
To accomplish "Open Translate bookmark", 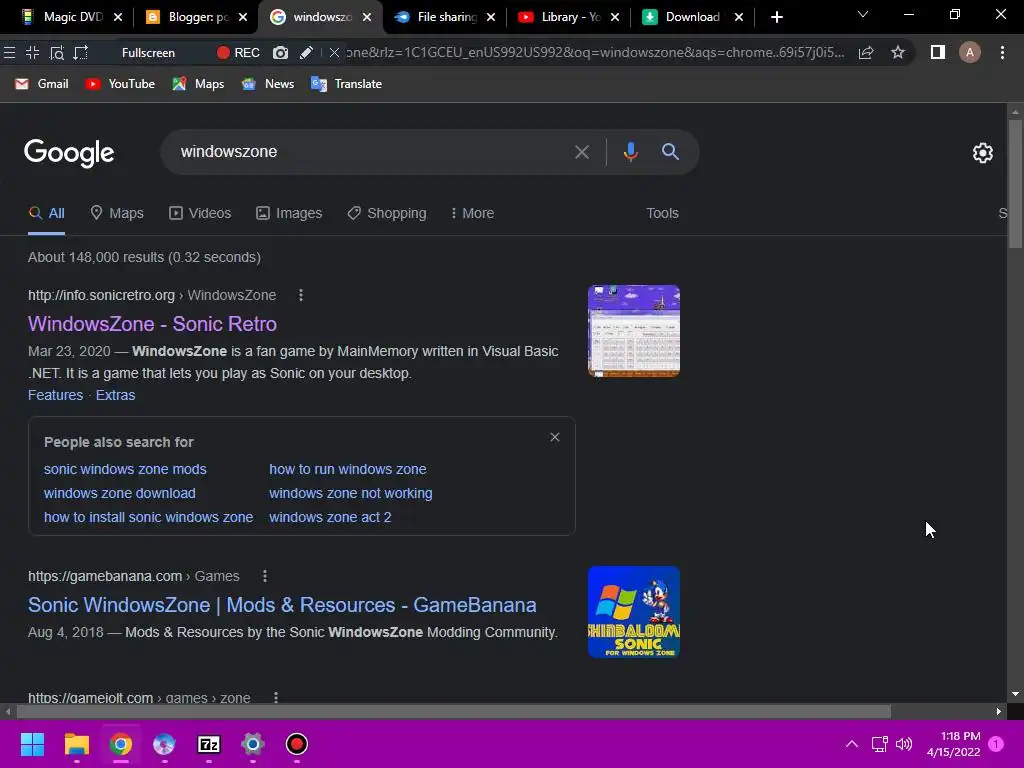I will tap(347, 84).
